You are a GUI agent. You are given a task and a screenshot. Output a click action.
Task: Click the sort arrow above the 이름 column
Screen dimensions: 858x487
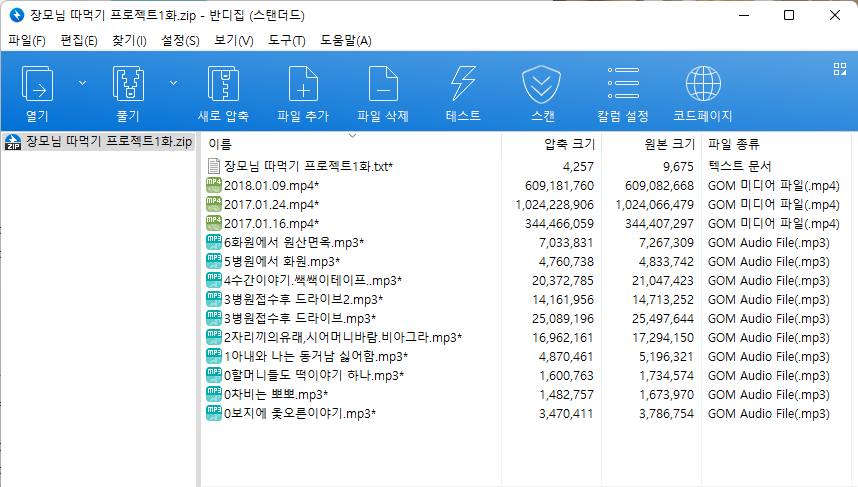coord(352,134)
